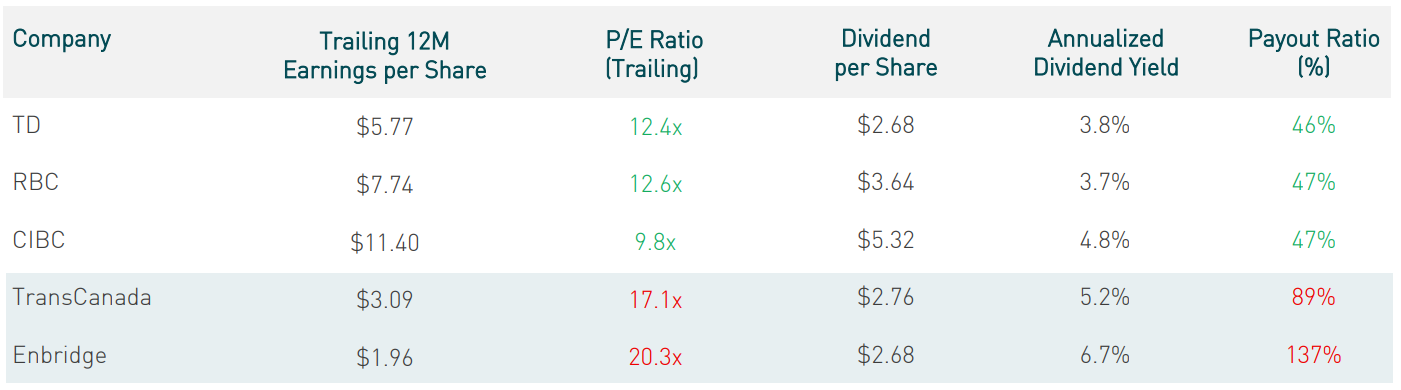Select the $11.40 earnings per share cell

(x=385, y=242)
